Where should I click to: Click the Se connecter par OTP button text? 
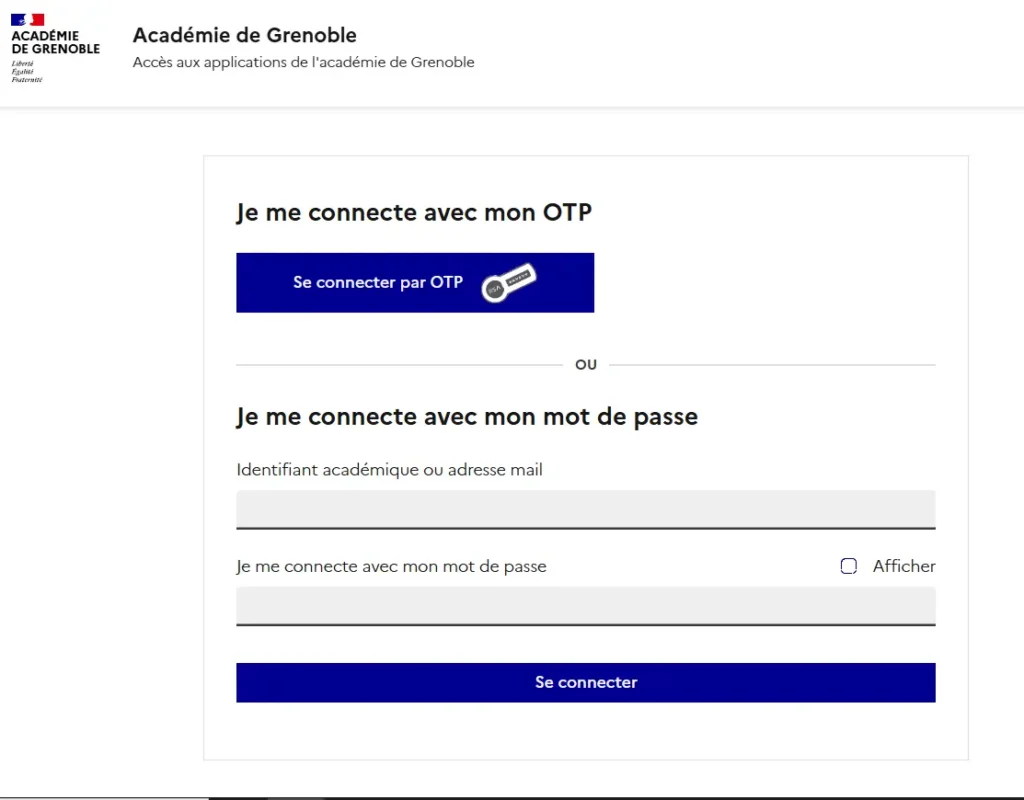[x=378, y=283]
